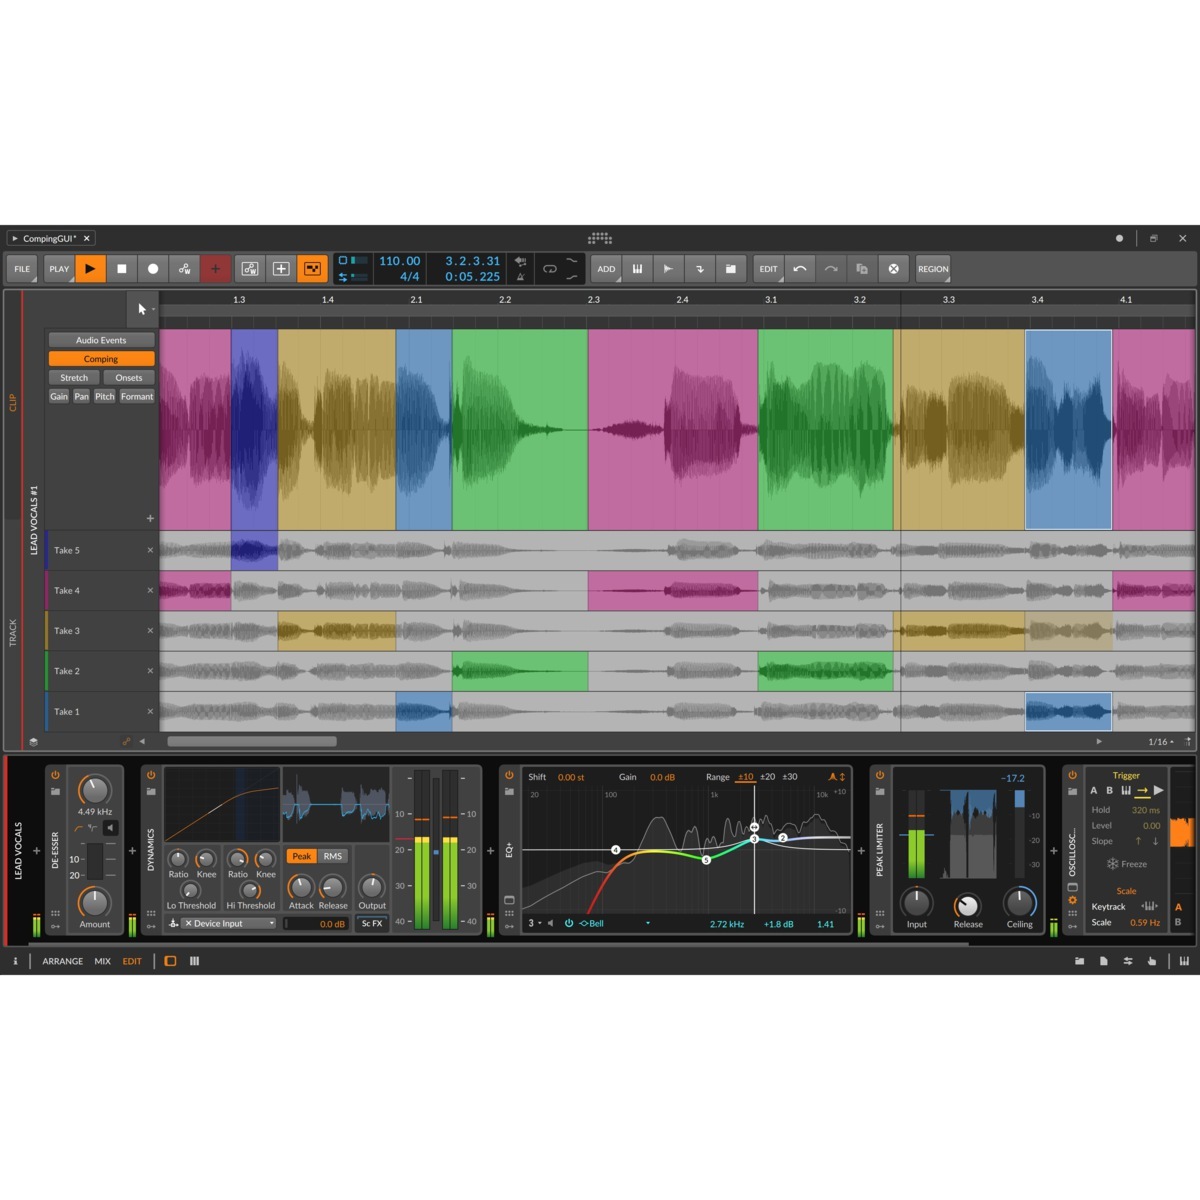Click the REGION button in the toolbar

tap(932, 268)
